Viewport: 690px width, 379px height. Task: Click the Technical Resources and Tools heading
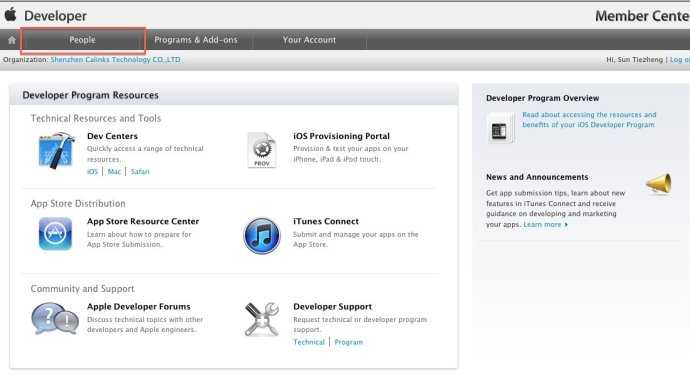96,118
